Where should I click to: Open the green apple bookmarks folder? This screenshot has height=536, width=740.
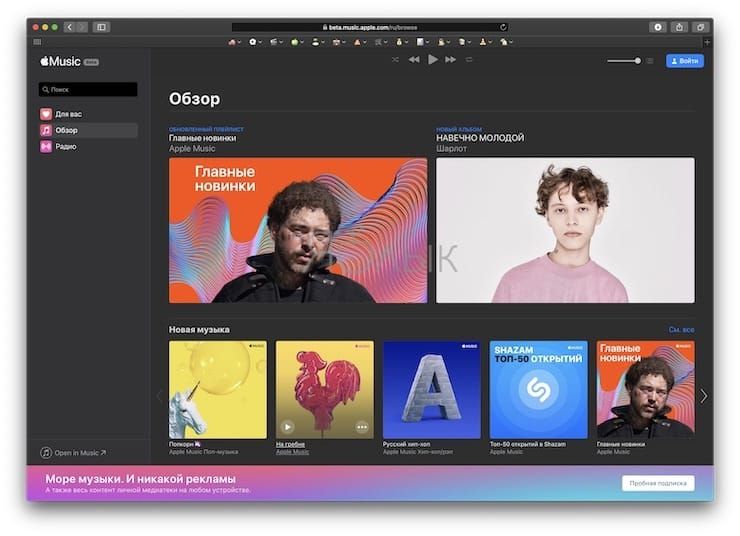(295, 42)
